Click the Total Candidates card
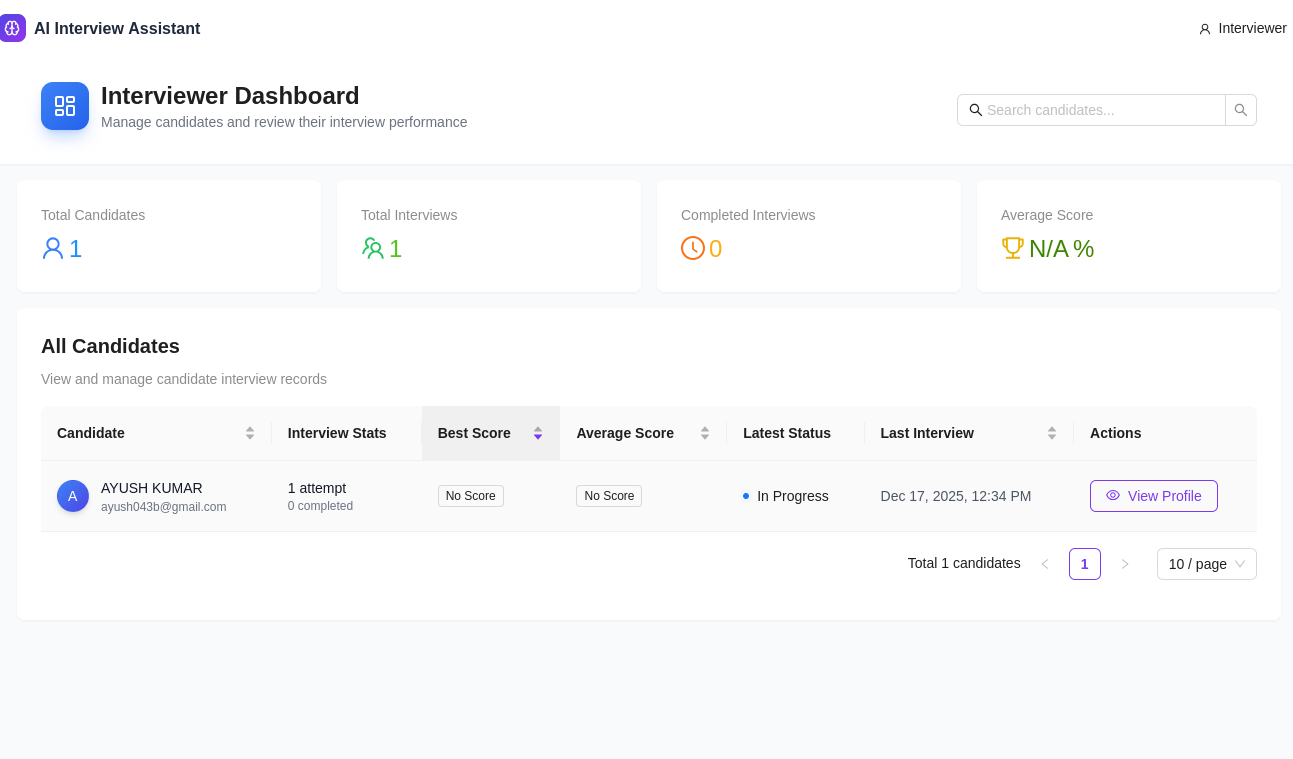This screenshot has width=1293, height=759. click(x=169, y=236)
